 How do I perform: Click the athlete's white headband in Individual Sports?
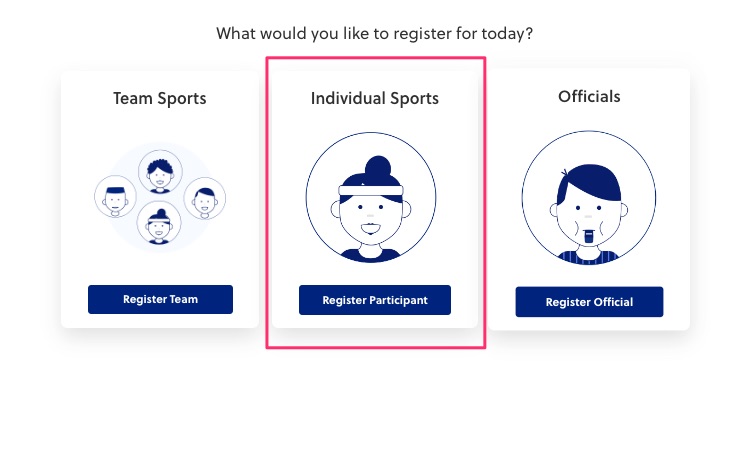pyautogui.click(x=370, y=189)
